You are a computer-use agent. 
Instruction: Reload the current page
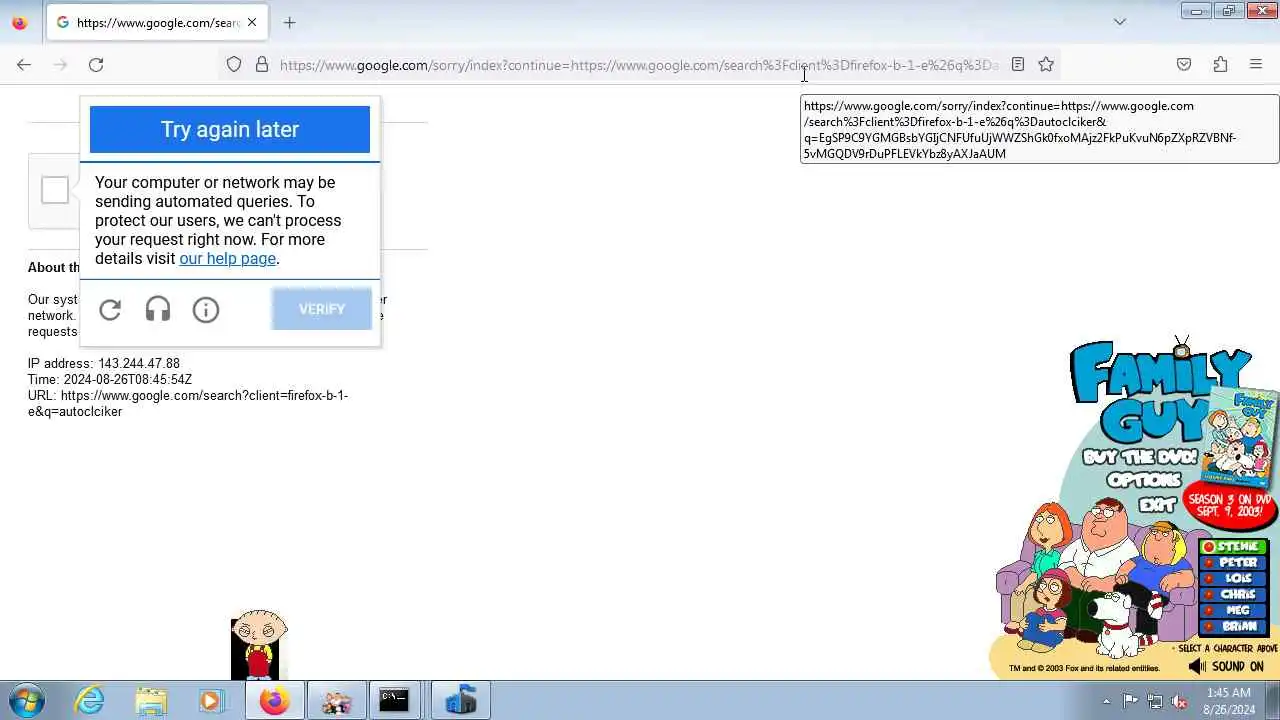[x=96, y=64]
